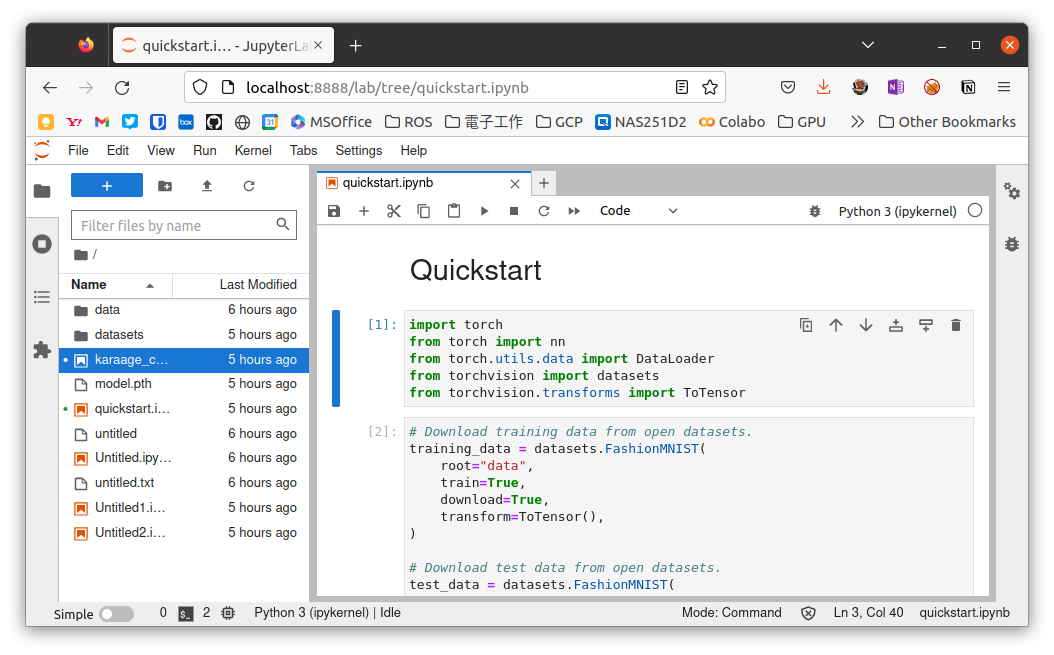1054x655 pixels.
Task: Select the datasets folder
Action: tap(184, 334)
